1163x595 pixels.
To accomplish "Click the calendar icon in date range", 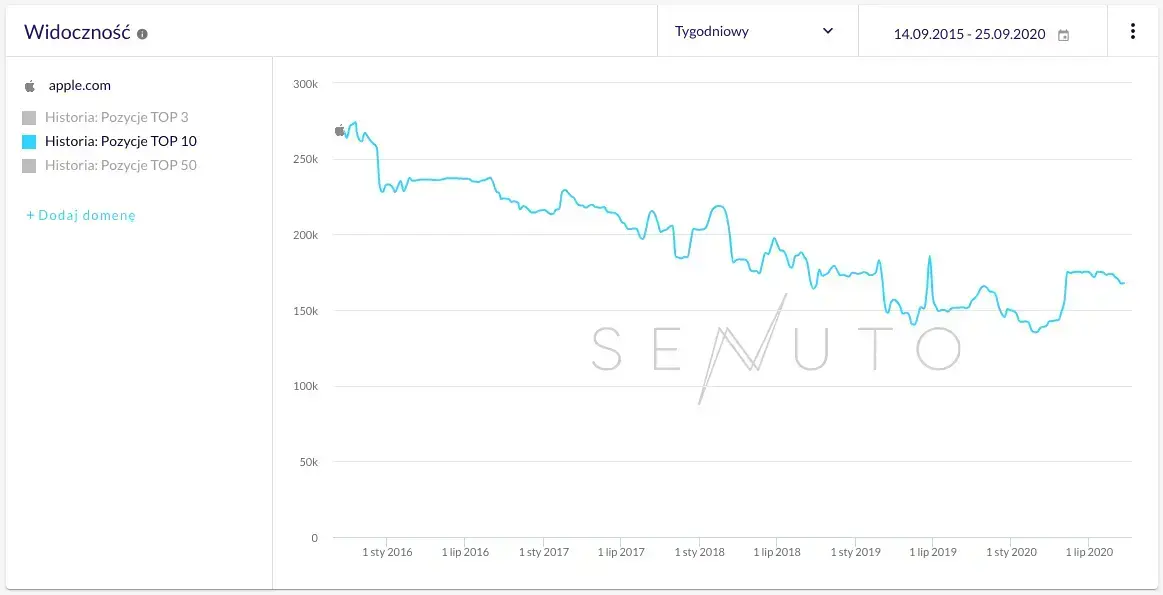I will click(1064, 35).
